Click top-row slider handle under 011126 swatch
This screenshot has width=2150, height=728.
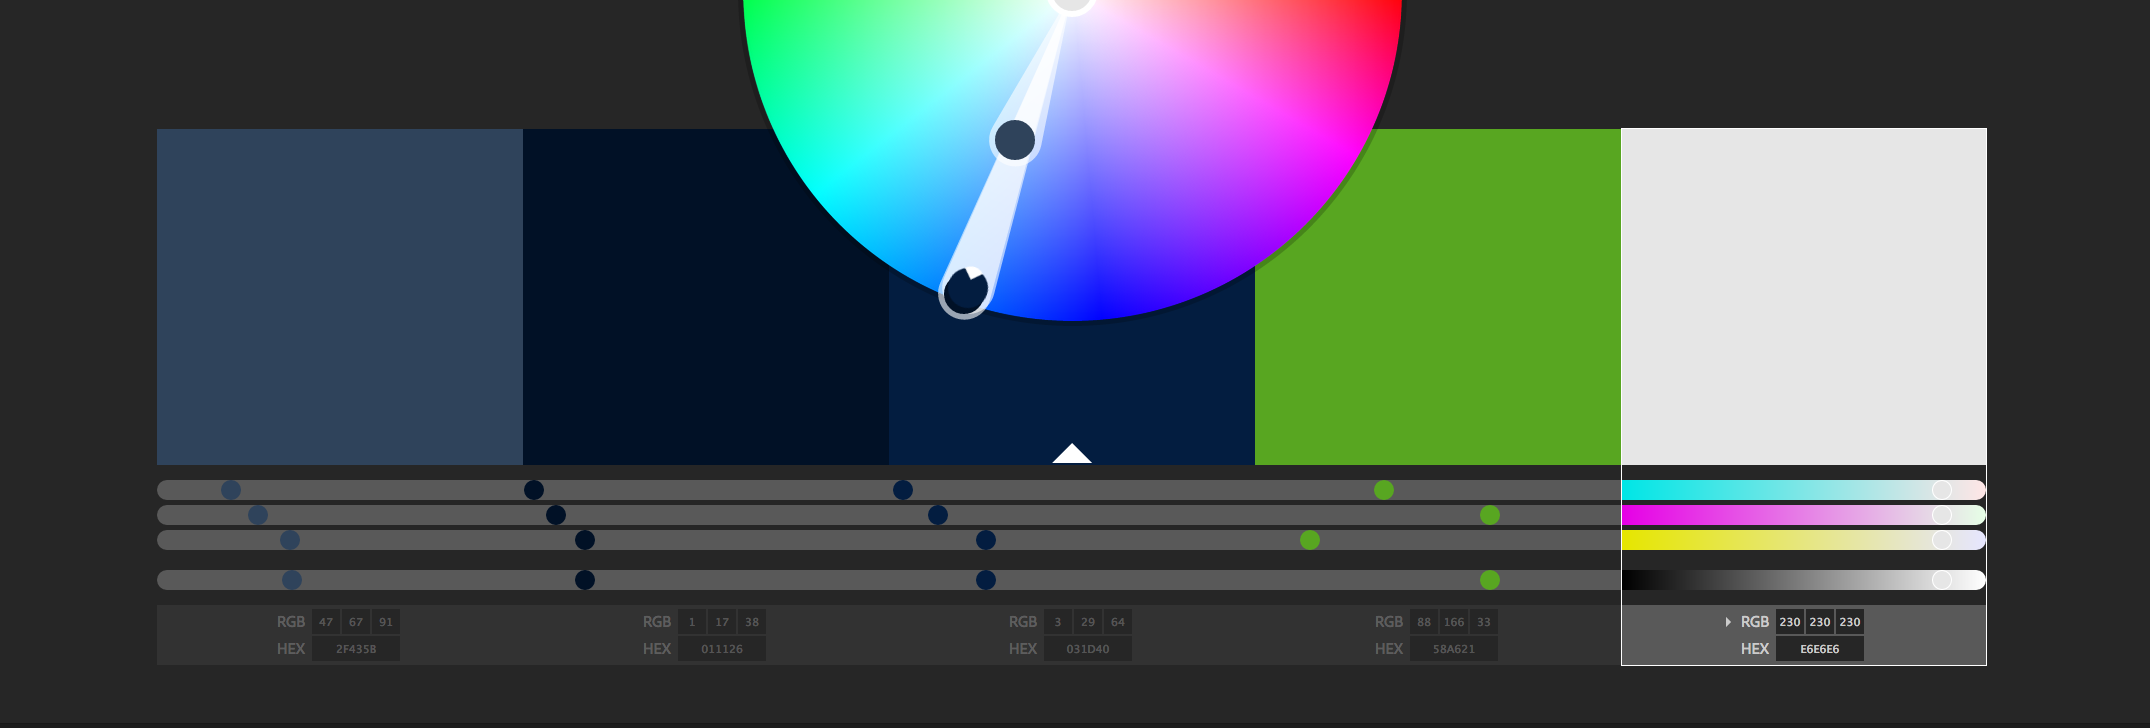pyautogui.click(x=534, y=490)
